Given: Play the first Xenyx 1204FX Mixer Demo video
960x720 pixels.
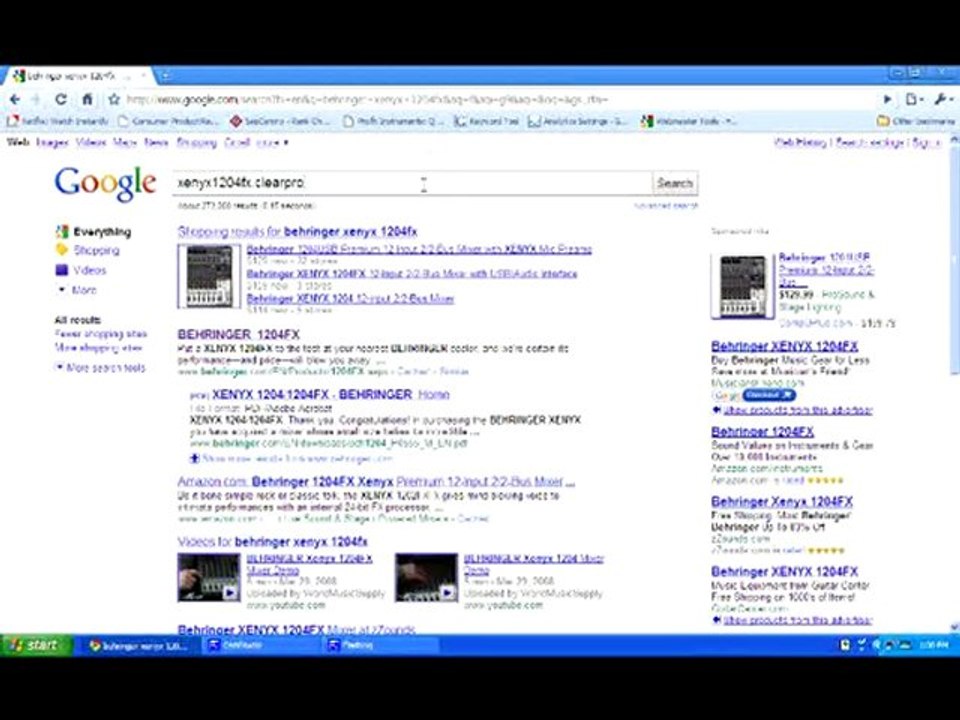Looking at the screenshot, I should coord(209,578).
